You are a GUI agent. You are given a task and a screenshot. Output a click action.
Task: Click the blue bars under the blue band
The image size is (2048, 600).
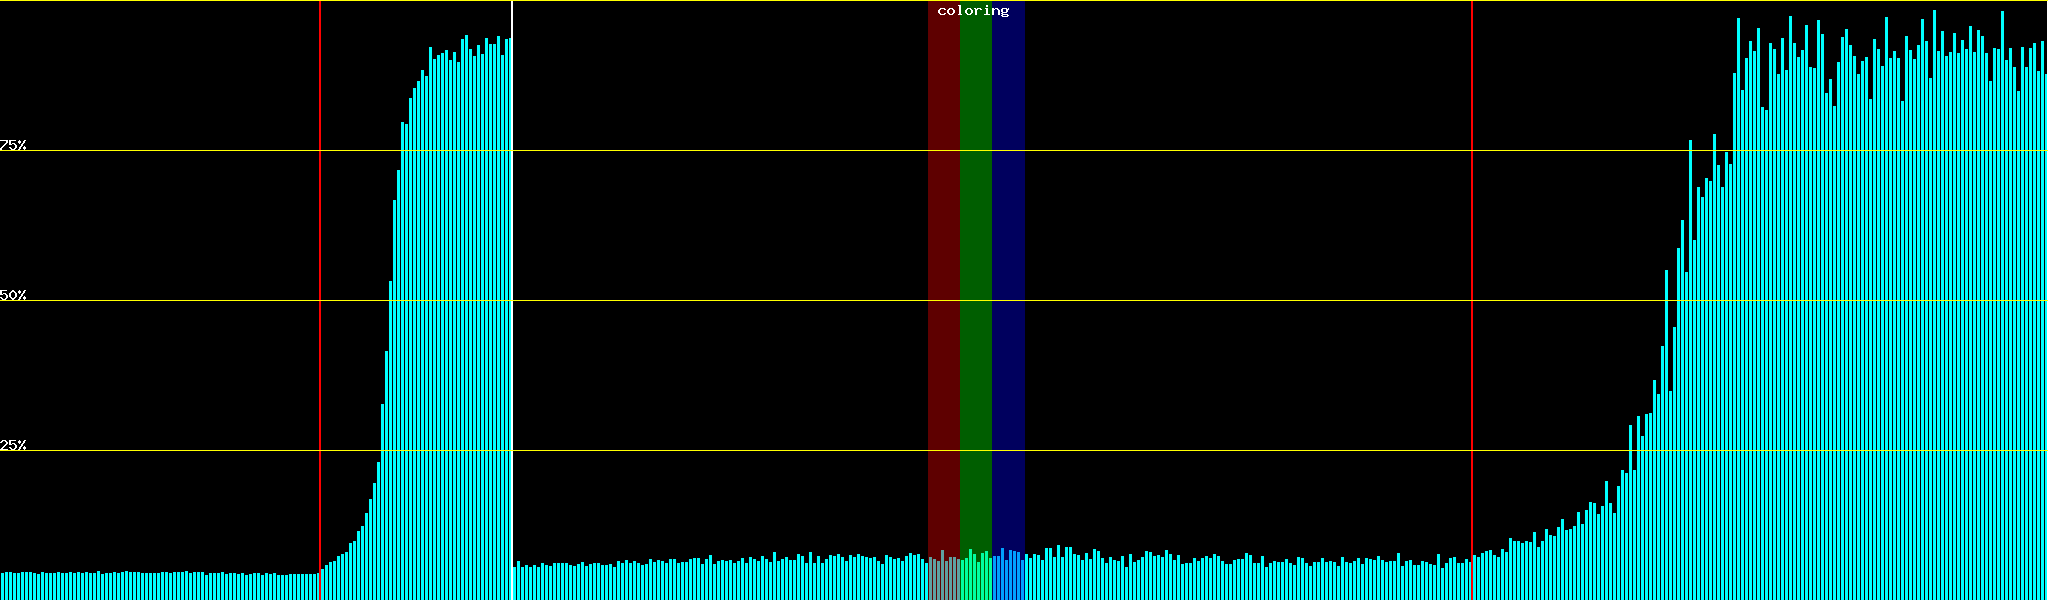click(1008, 580)
